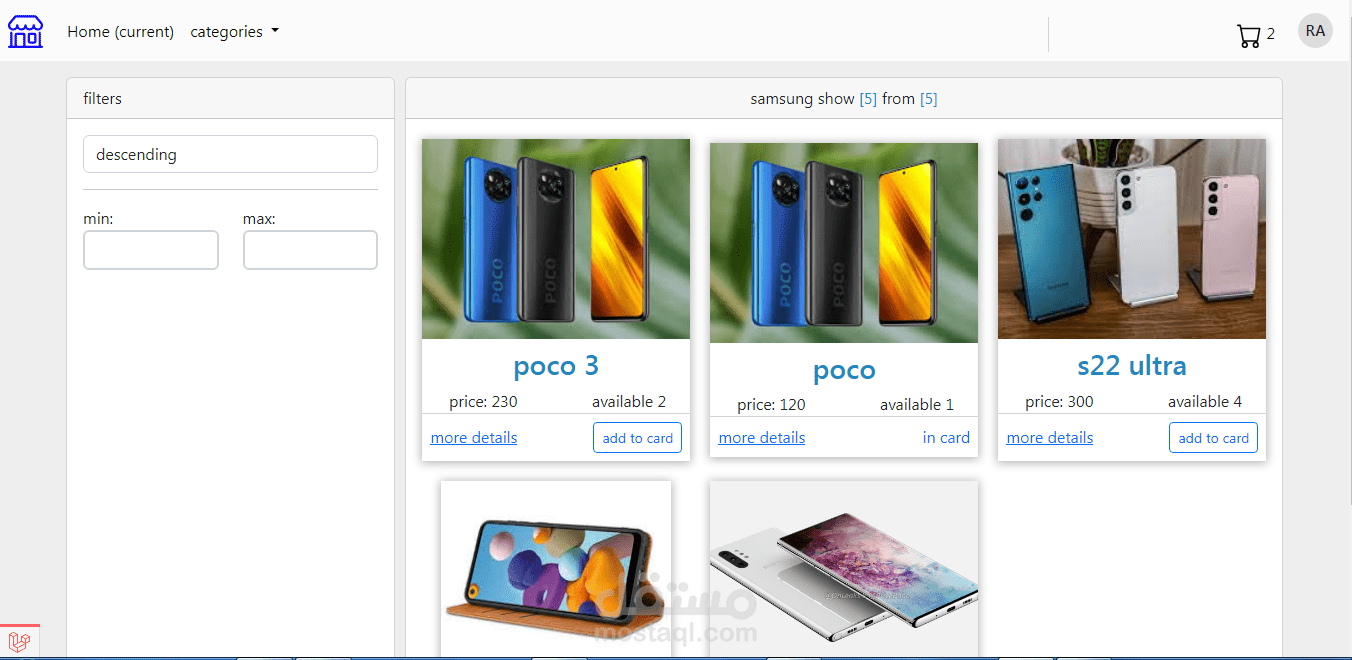Add poco 3 to card
Screen dimensions: 1352x660
(638, 438)
